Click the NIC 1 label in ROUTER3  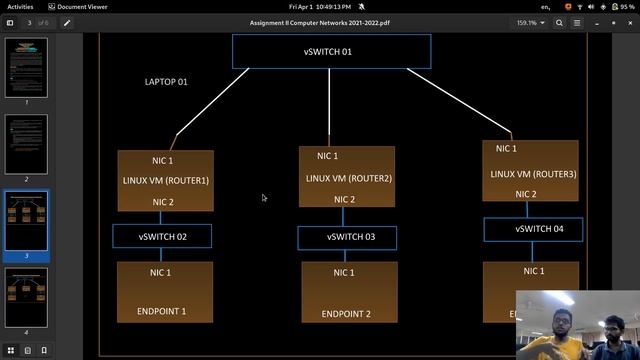tap(506, 149)
